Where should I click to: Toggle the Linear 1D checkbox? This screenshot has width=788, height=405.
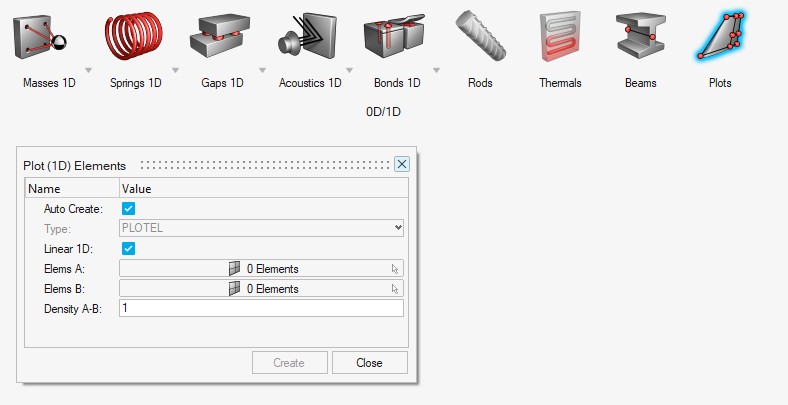[x=129, y=249]
